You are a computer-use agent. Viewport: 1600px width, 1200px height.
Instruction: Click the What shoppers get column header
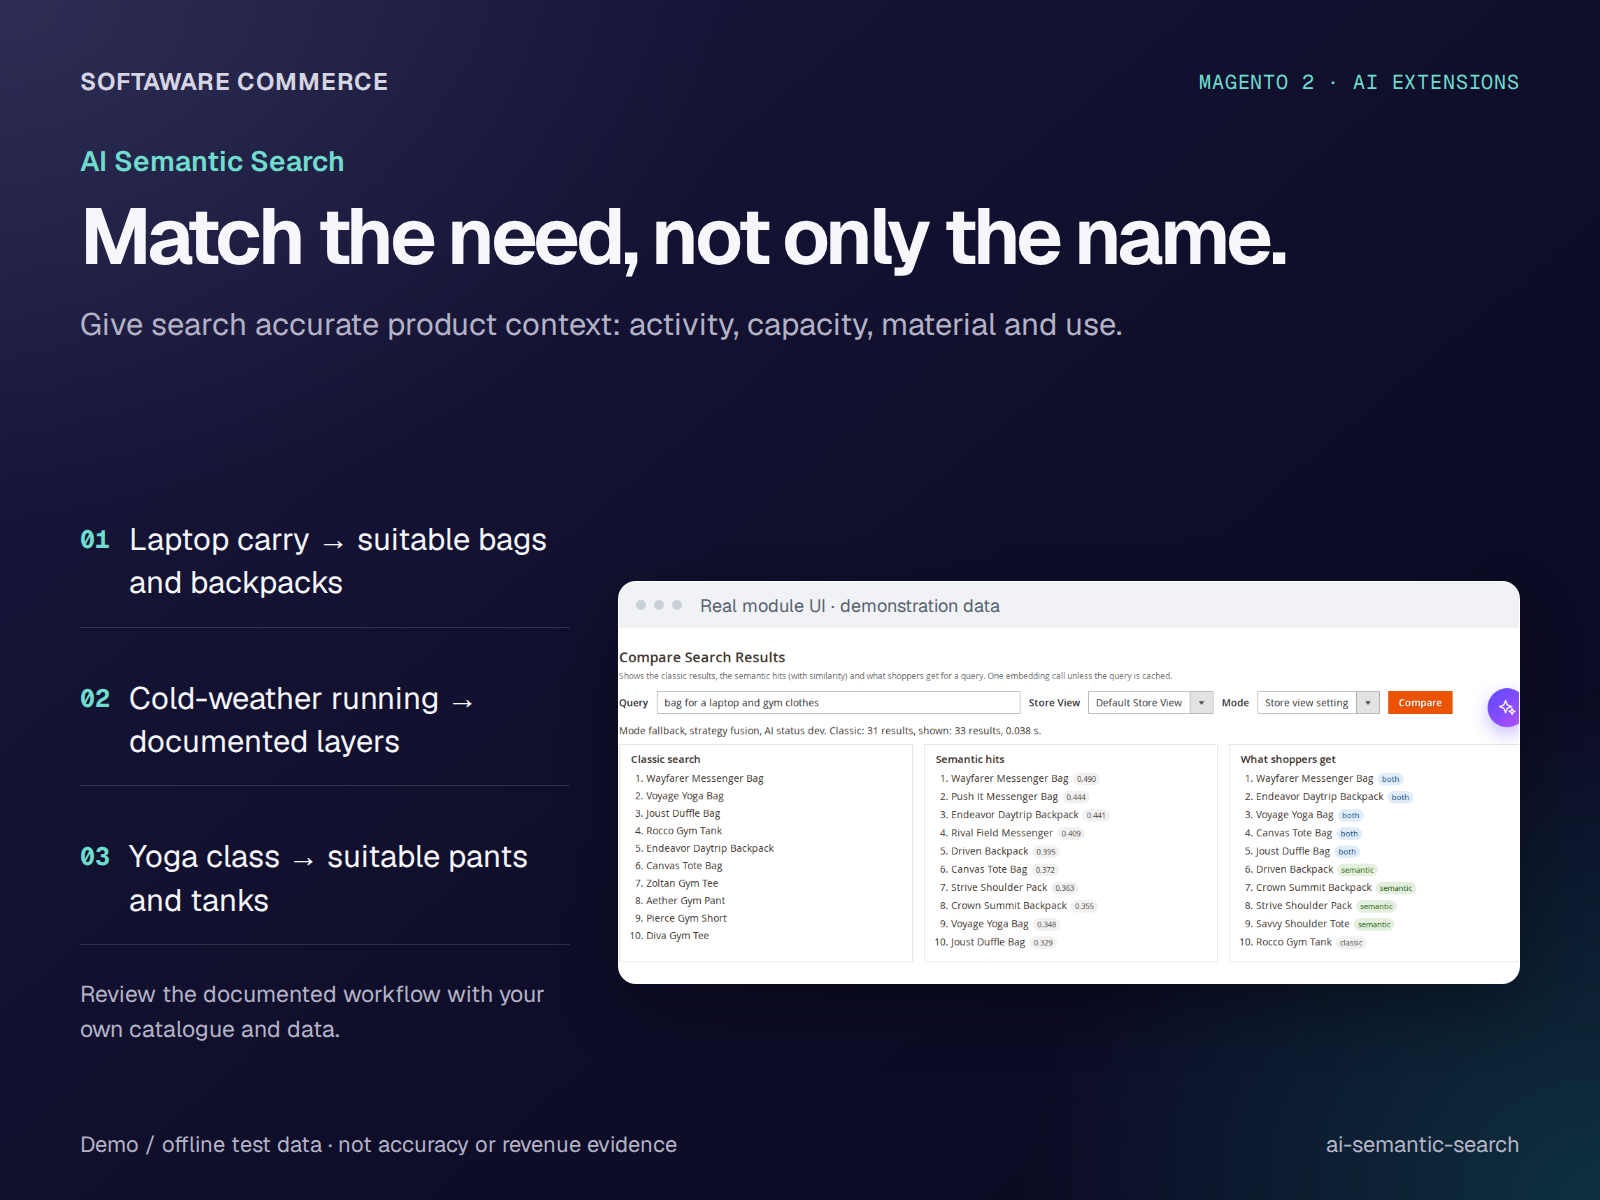(x=1288, y=760)
